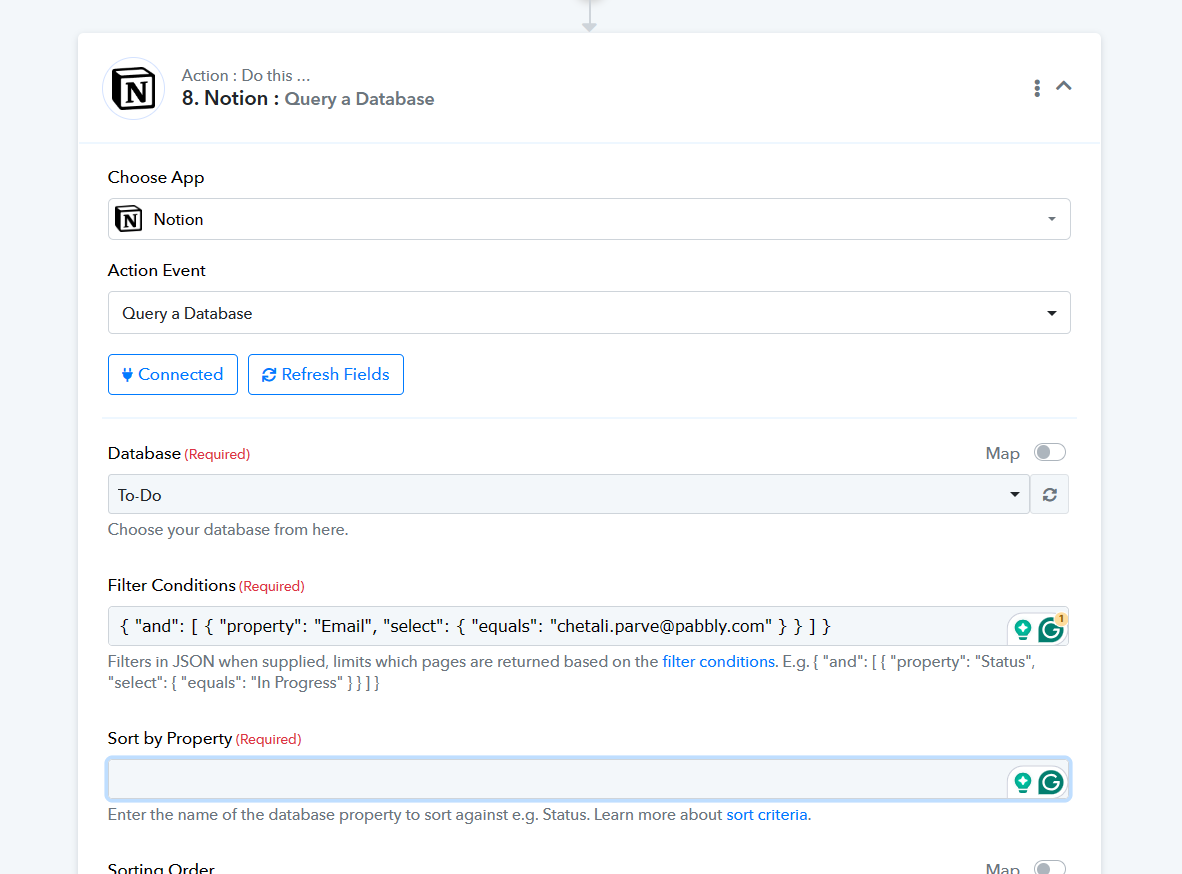Click the Notion logo in step header
The height and width of the screenshot is (874, 1182).
133,88
